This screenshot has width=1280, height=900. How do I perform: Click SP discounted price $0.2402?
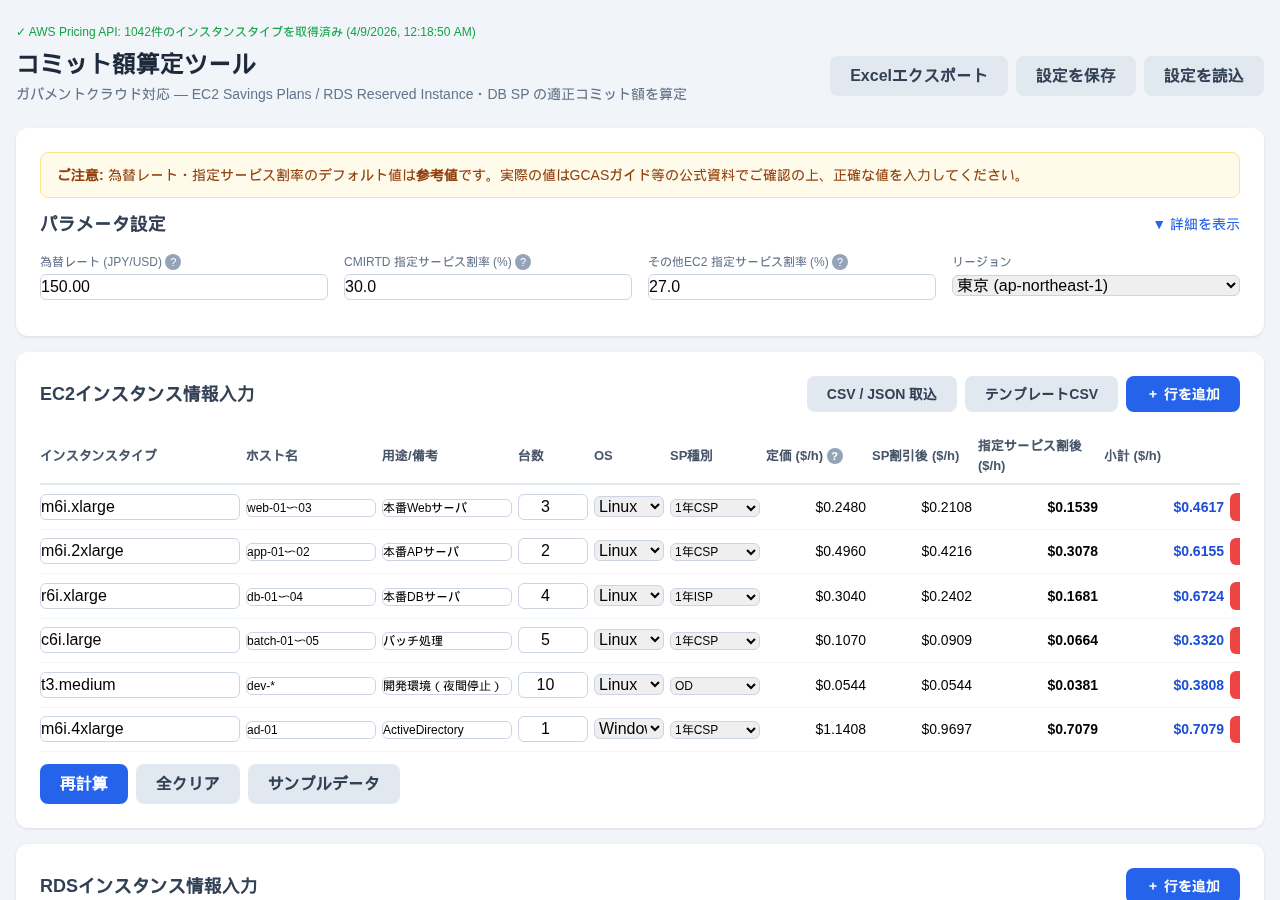pyautogui.click(x=947, y=596)
